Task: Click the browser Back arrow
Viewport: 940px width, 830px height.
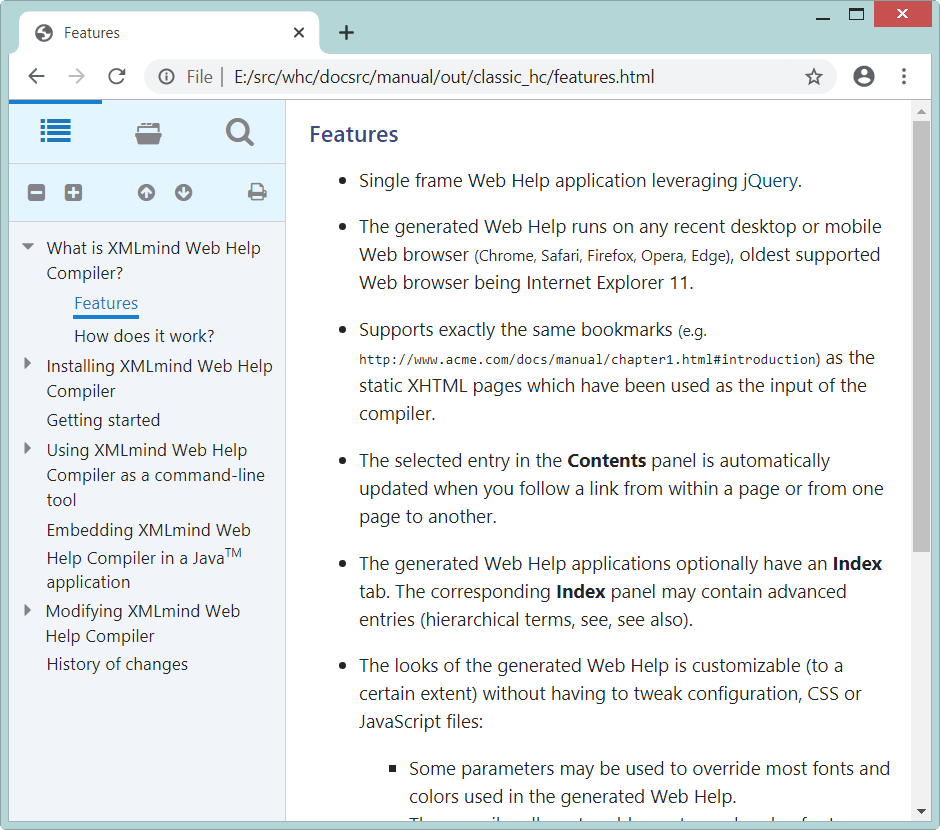Action: [x=37, y=77]
